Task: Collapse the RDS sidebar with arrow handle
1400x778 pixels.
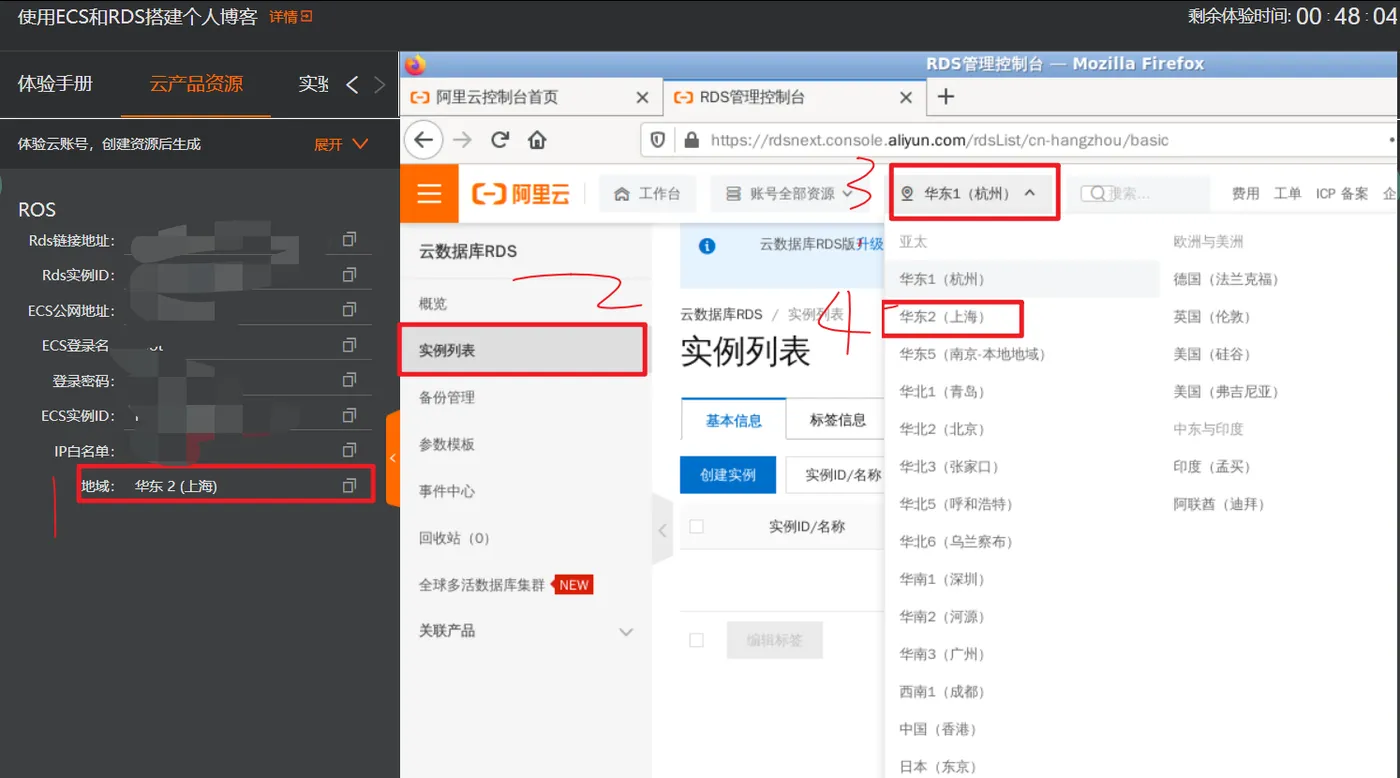Action: [x=662, y=530]
